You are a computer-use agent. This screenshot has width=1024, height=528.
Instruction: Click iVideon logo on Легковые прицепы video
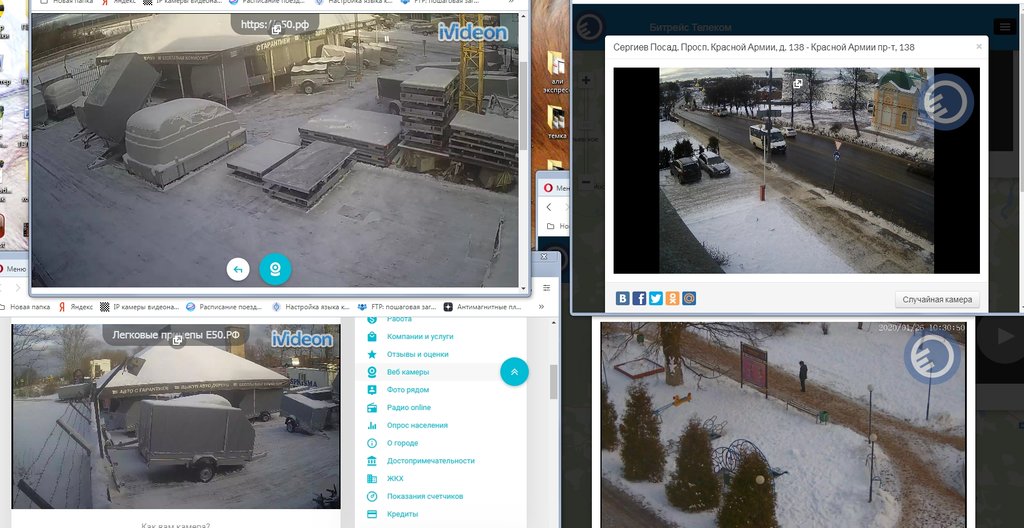(302, 338)
